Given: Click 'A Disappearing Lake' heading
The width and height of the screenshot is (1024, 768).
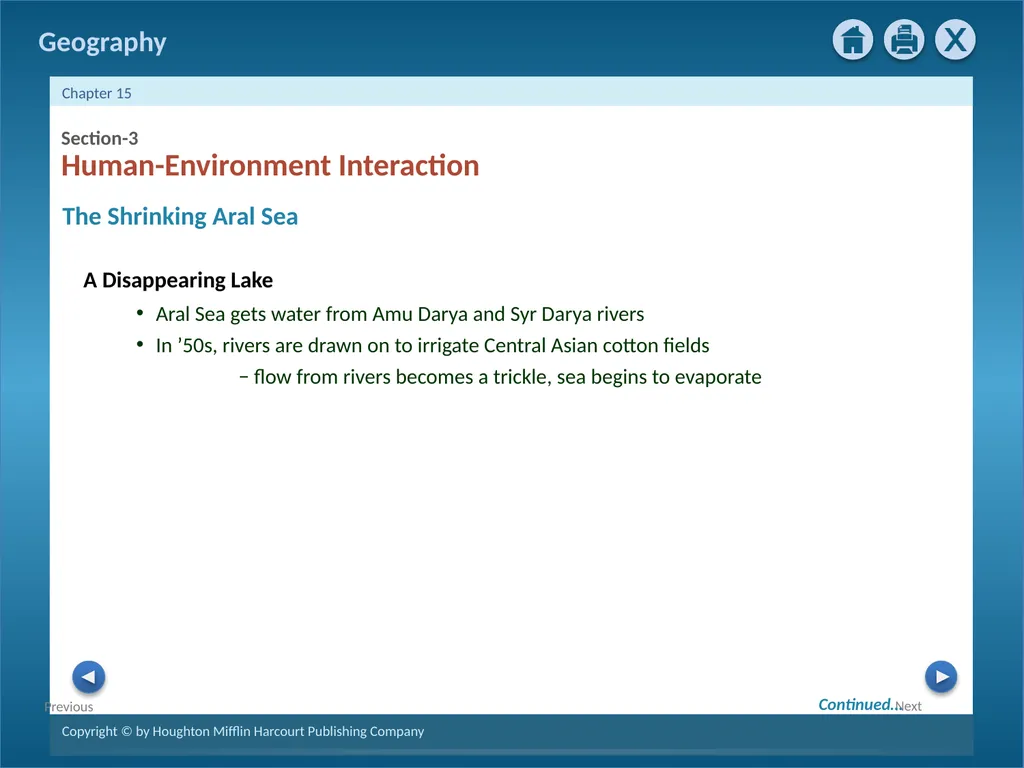Looking at the screenshot, I should pos(178,280).
